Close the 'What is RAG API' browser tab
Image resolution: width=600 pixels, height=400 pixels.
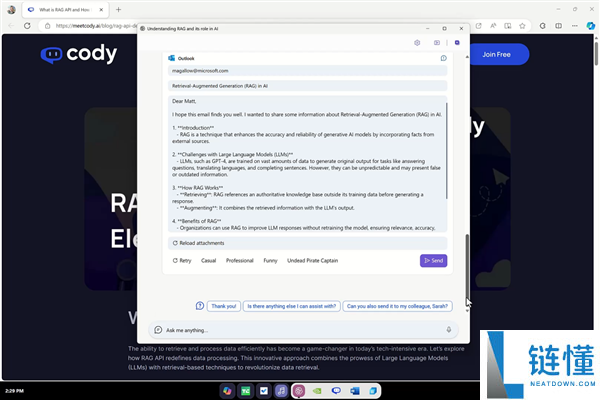click(x=101, y=10)
